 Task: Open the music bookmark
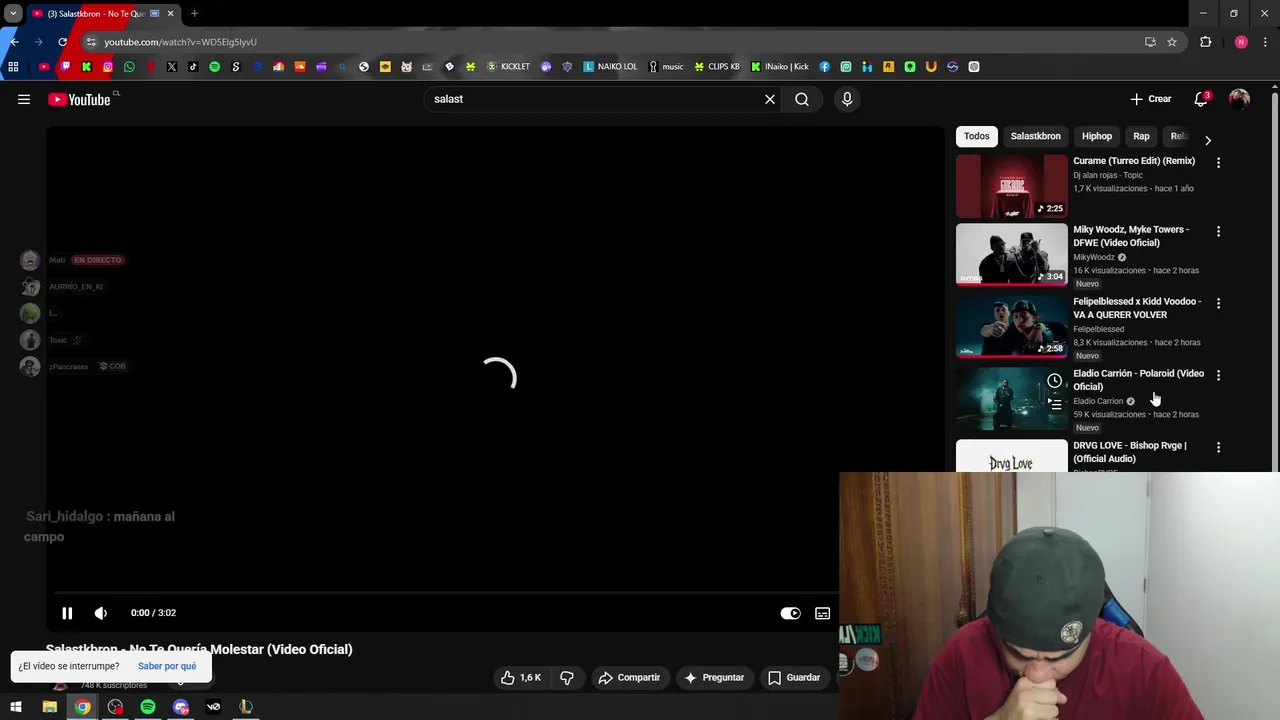point(666,67)
